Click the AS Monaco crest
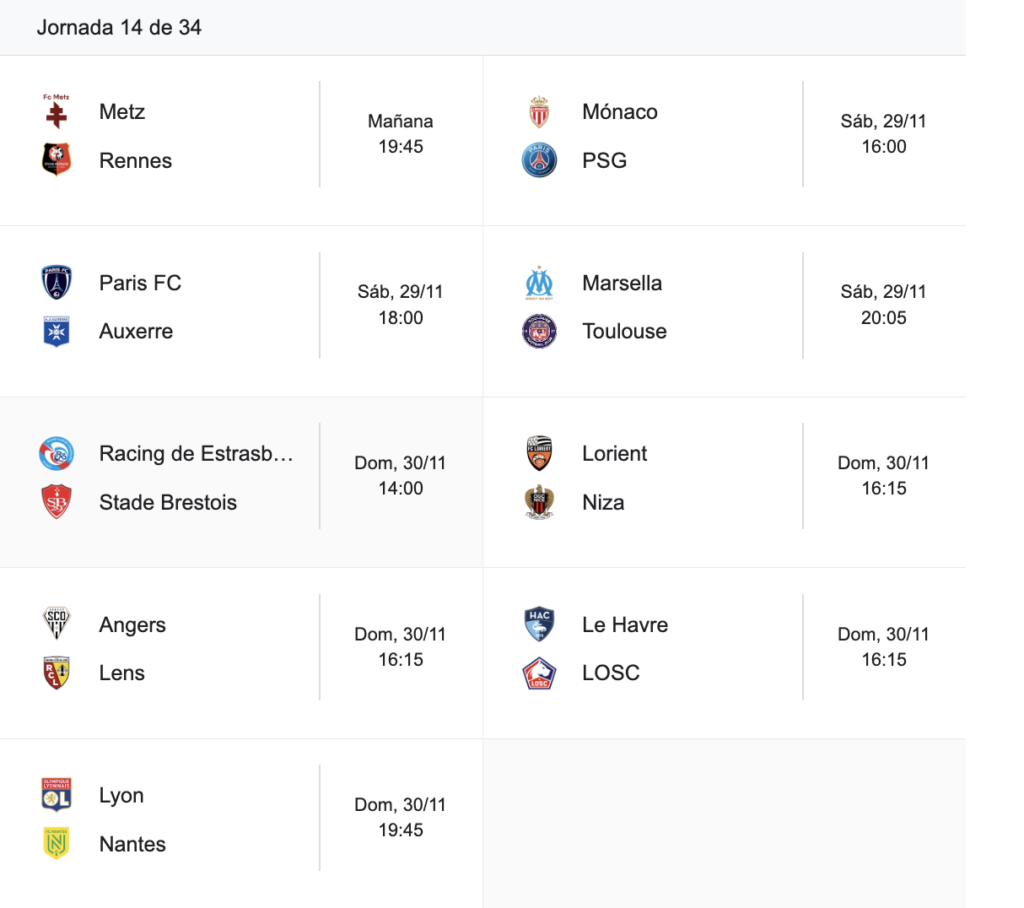Screen dimensions: 1024x908 tap(539, 112)
